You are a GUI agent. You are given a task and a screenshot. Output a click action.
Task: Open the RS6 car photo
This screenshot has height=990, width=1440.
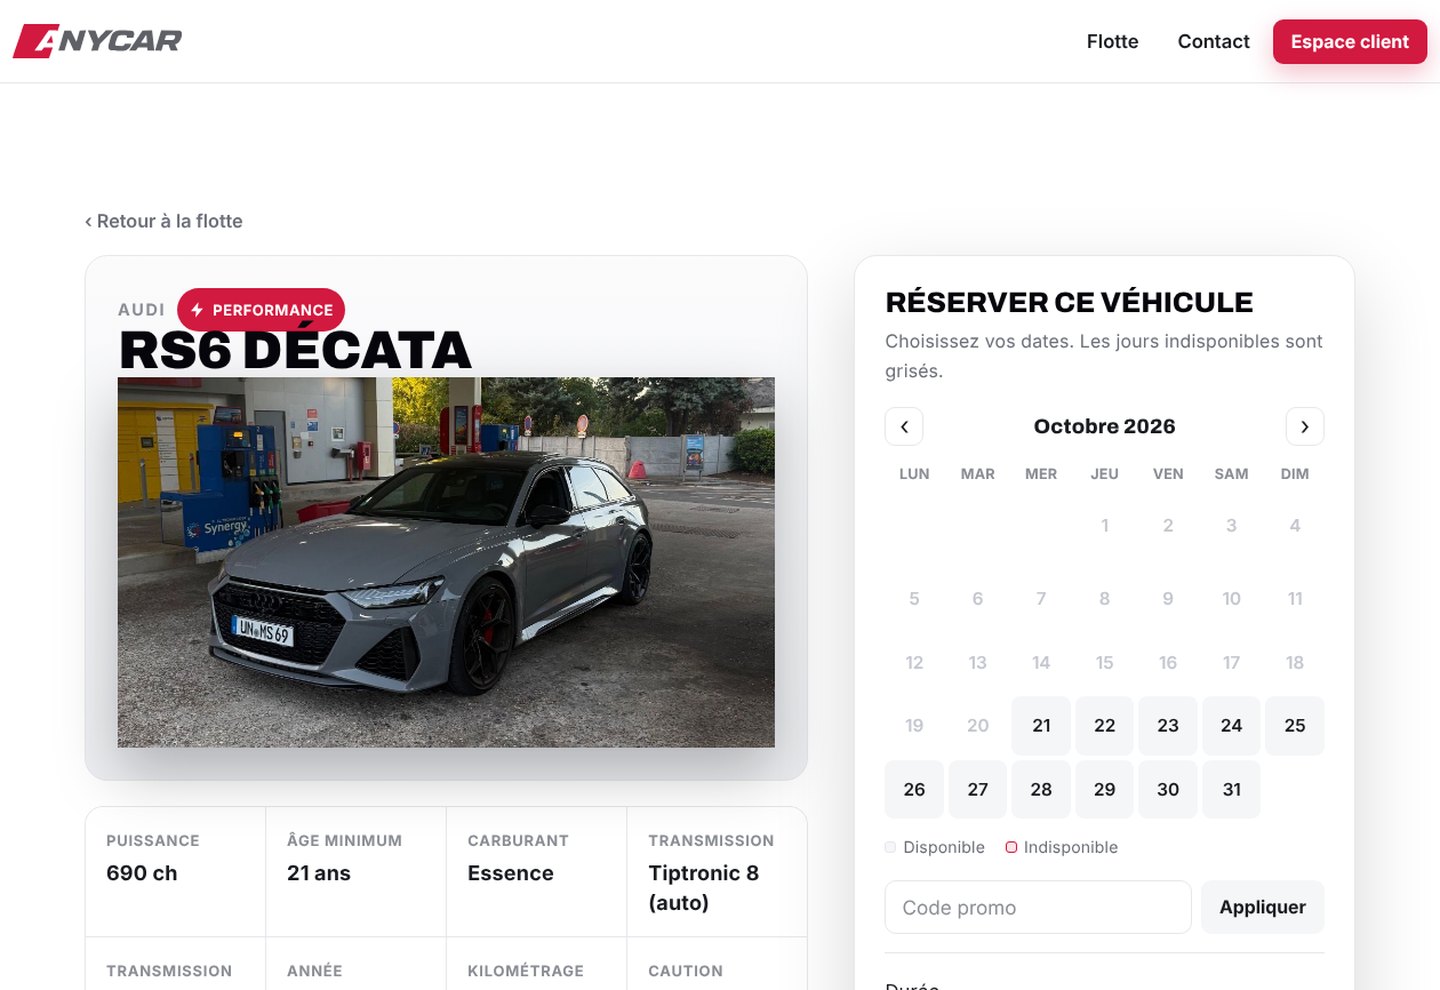[446, 562]
